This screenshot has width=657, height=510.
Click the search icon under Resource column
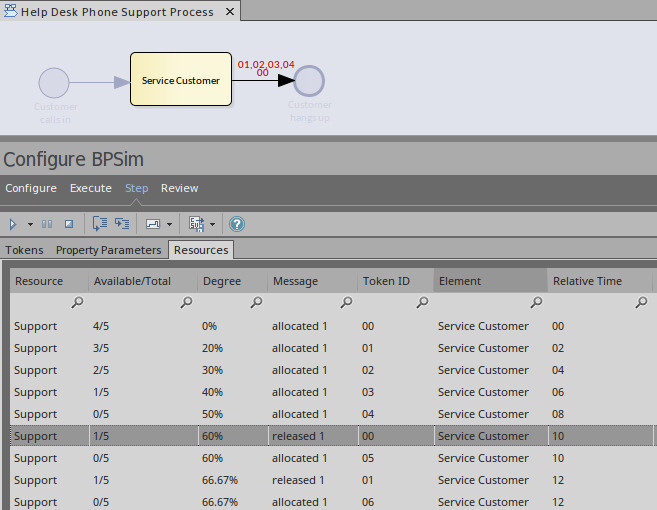pos(76,302)
